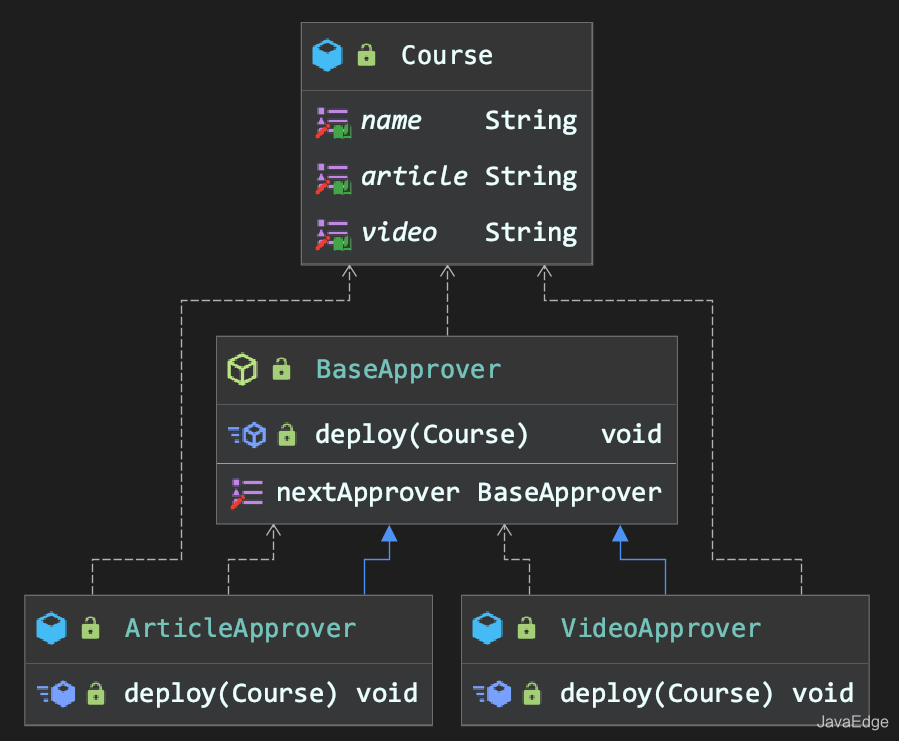
Task: Click the field icon before article
Action: pos(332,178)
